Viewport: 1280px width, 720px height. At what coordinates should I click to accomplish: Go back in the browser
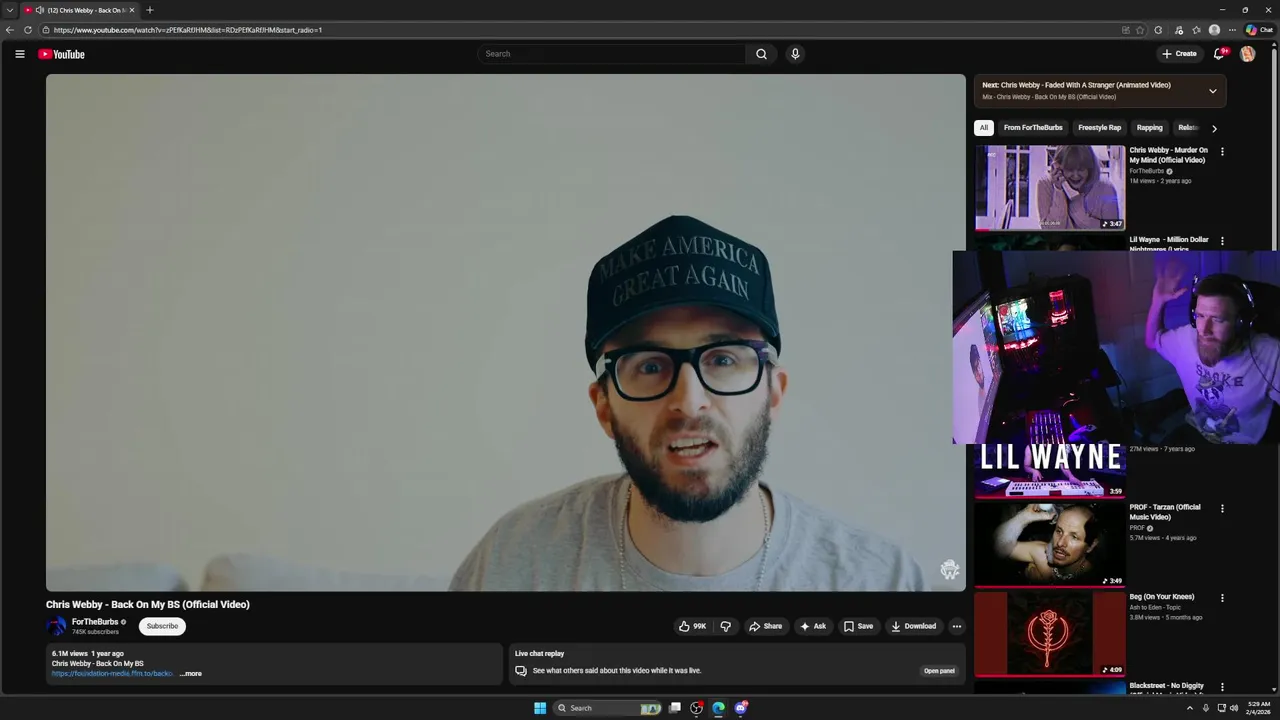coord(10,30)
